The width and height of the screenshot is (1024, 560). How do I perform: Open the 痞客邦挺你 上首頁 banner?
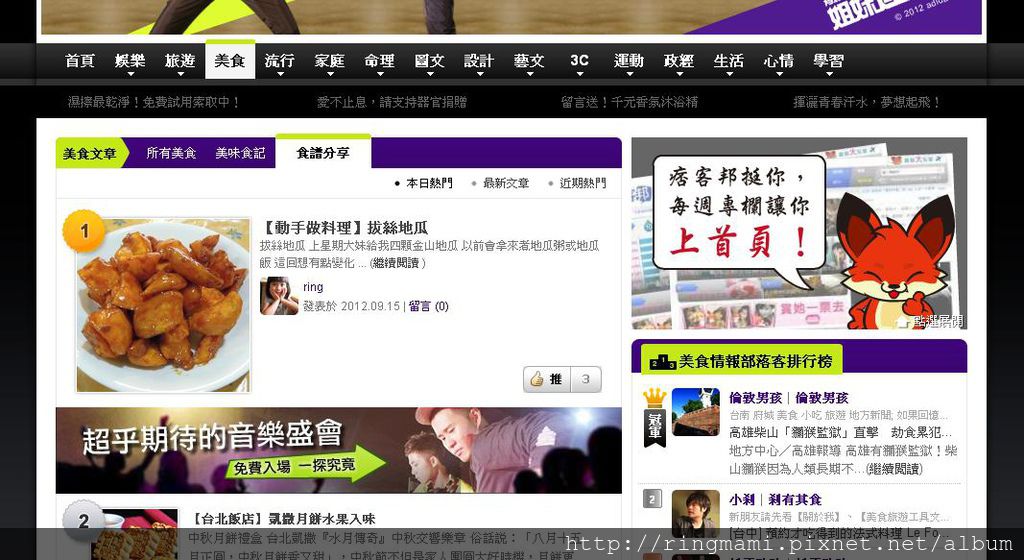pyautogui.click(x=799, y=234)
